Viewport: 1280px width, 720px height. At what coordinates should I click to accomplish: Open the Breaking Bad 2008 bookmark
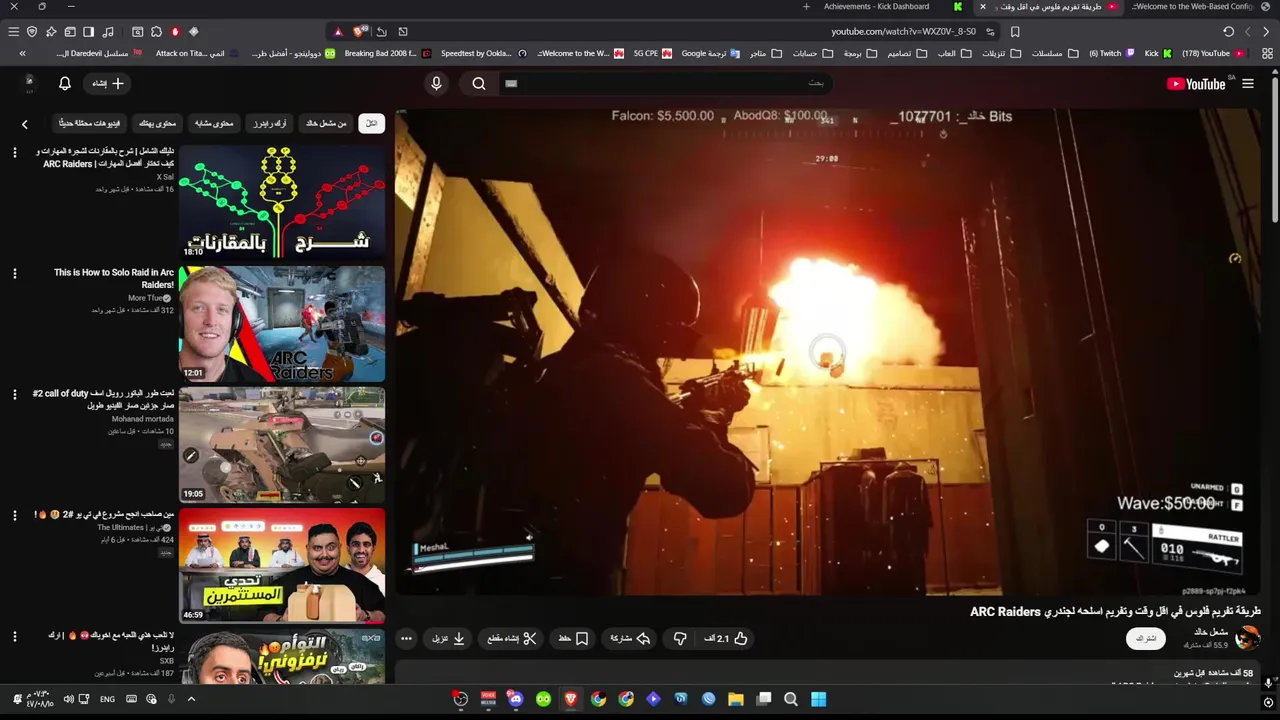click(388, 53)
